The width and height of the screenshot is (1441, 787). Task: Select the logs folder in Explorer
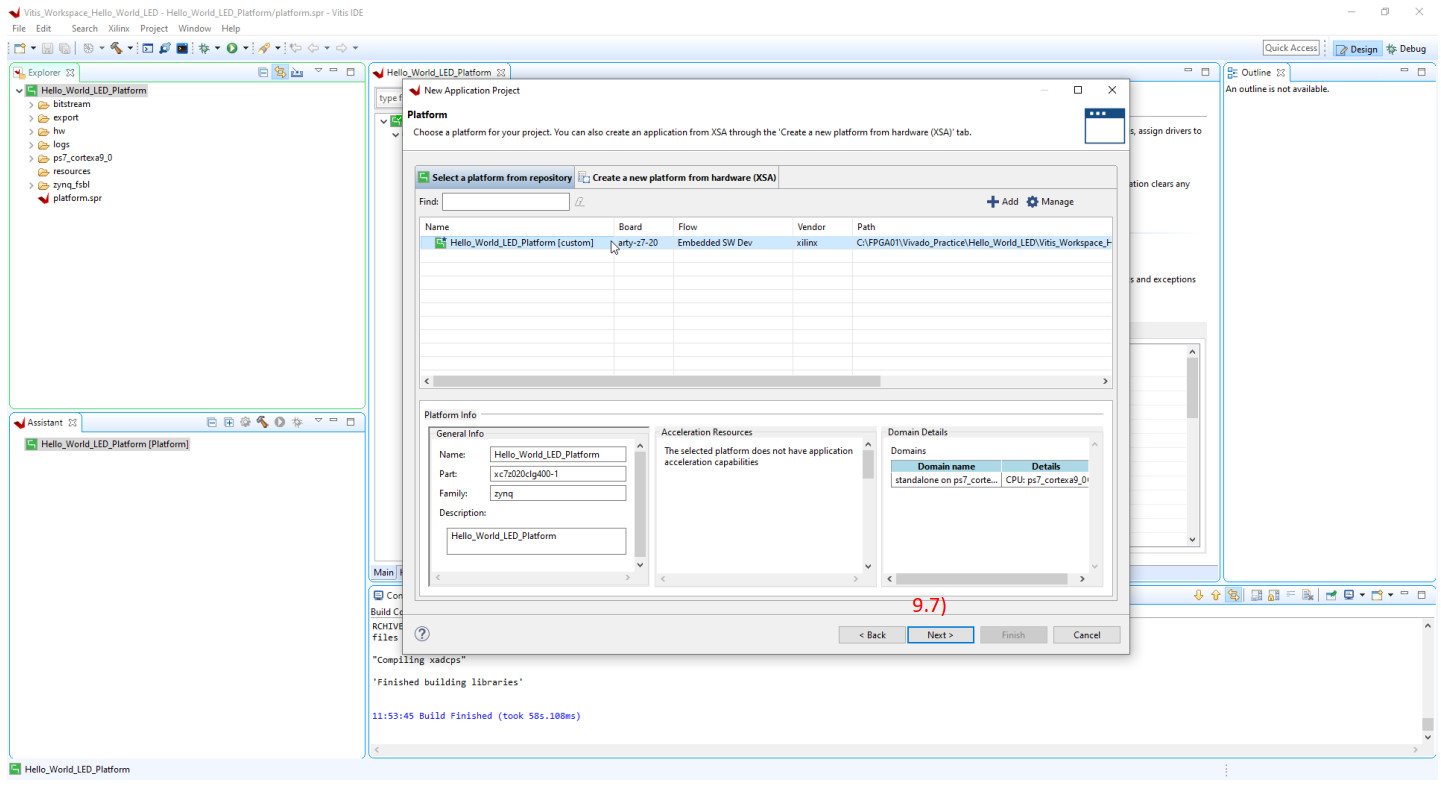pyautogui.click(x=54, y=145)
